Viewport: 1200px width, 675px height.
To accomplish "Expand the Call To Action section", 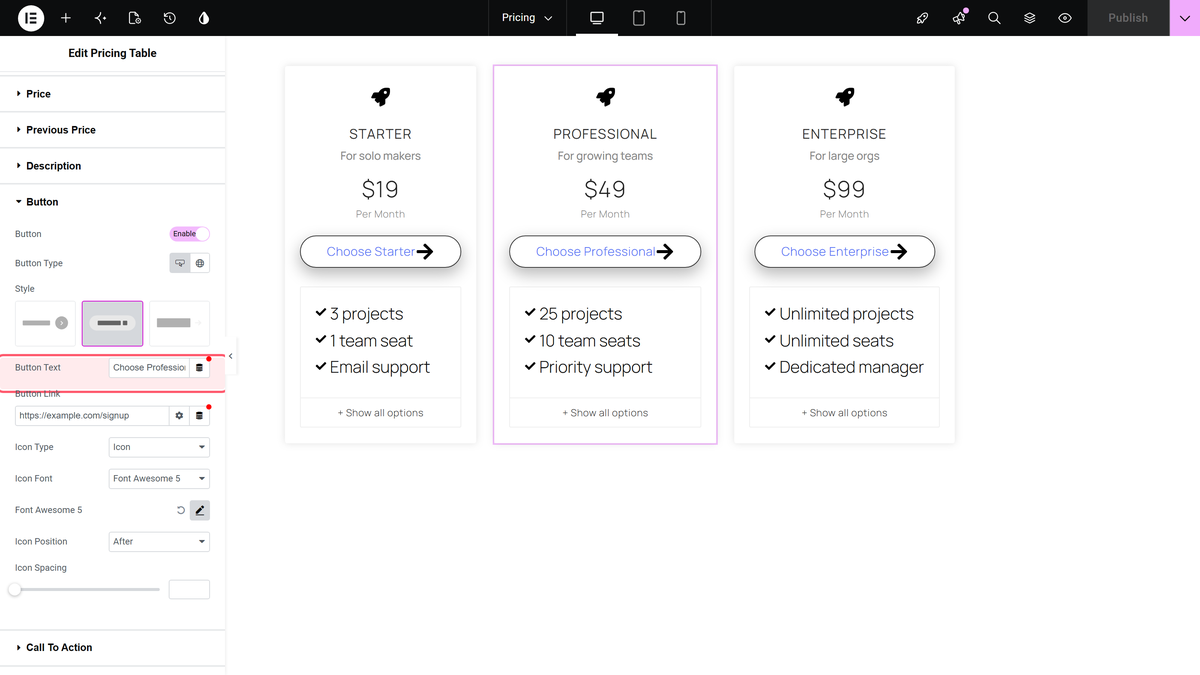I will coord(113,648).
